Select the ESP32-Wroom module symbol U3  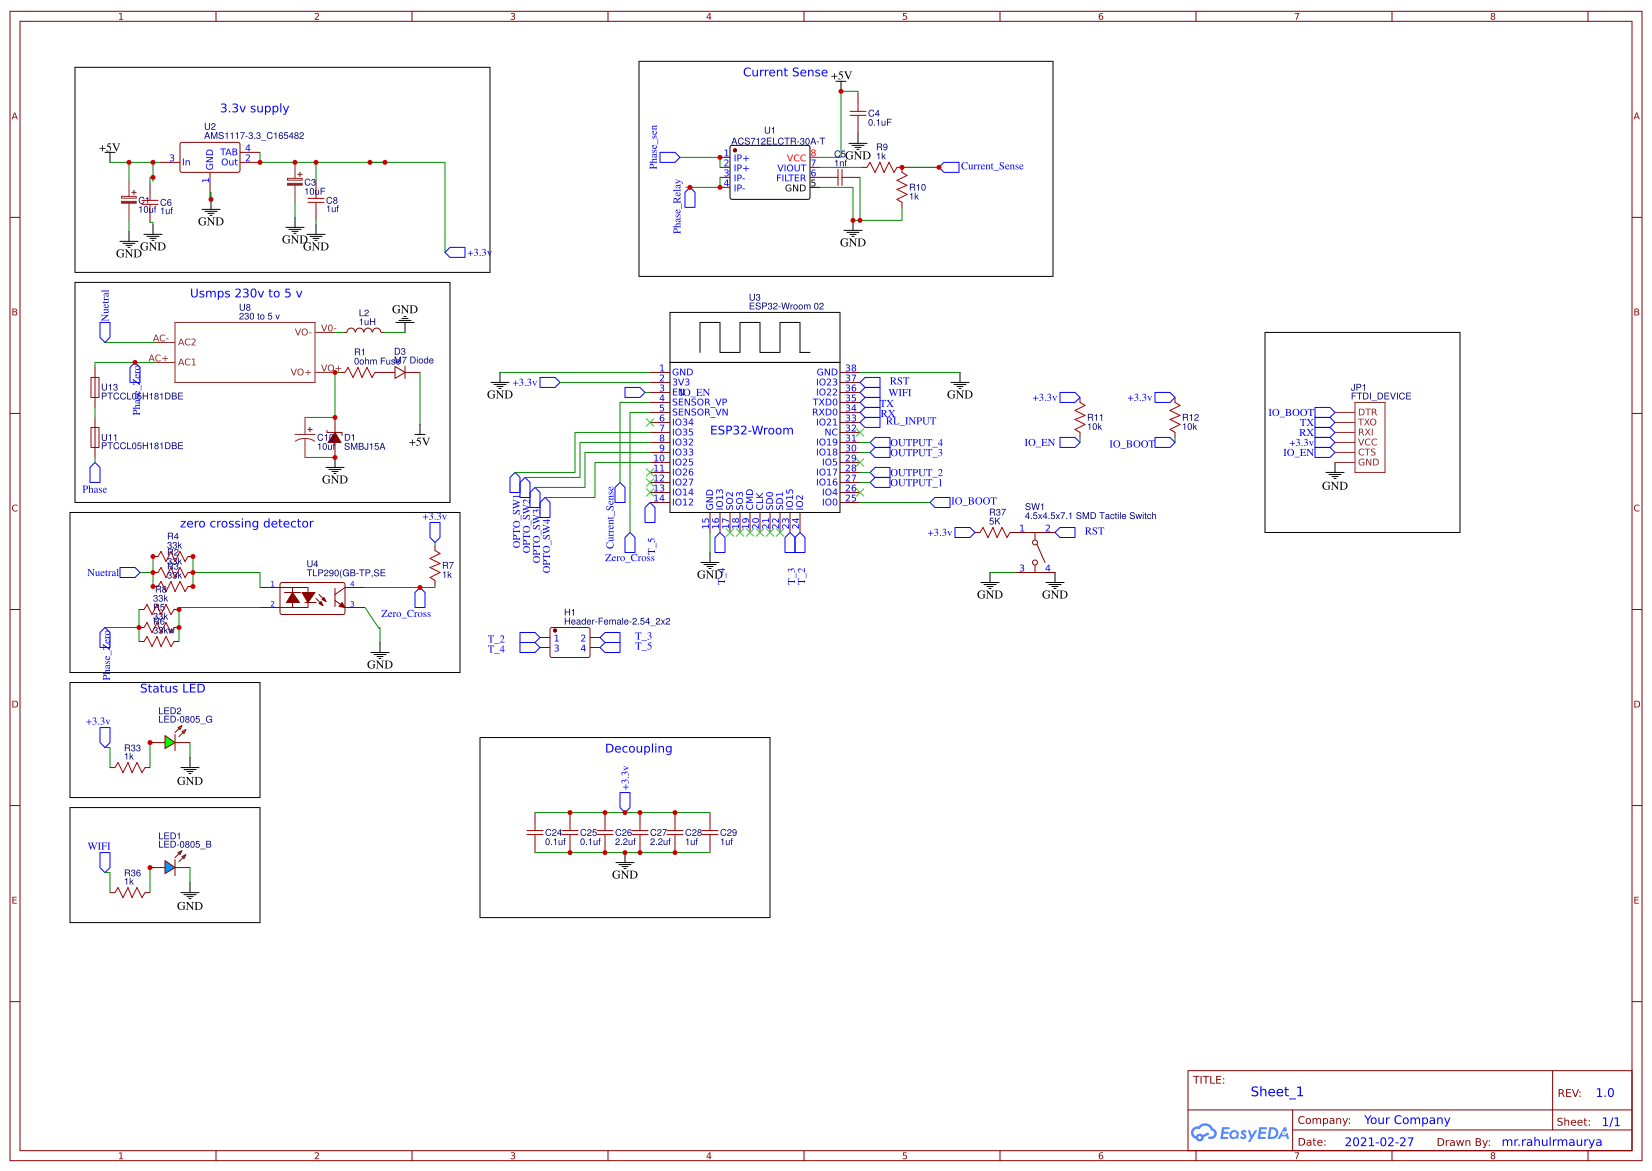(757, 430)
